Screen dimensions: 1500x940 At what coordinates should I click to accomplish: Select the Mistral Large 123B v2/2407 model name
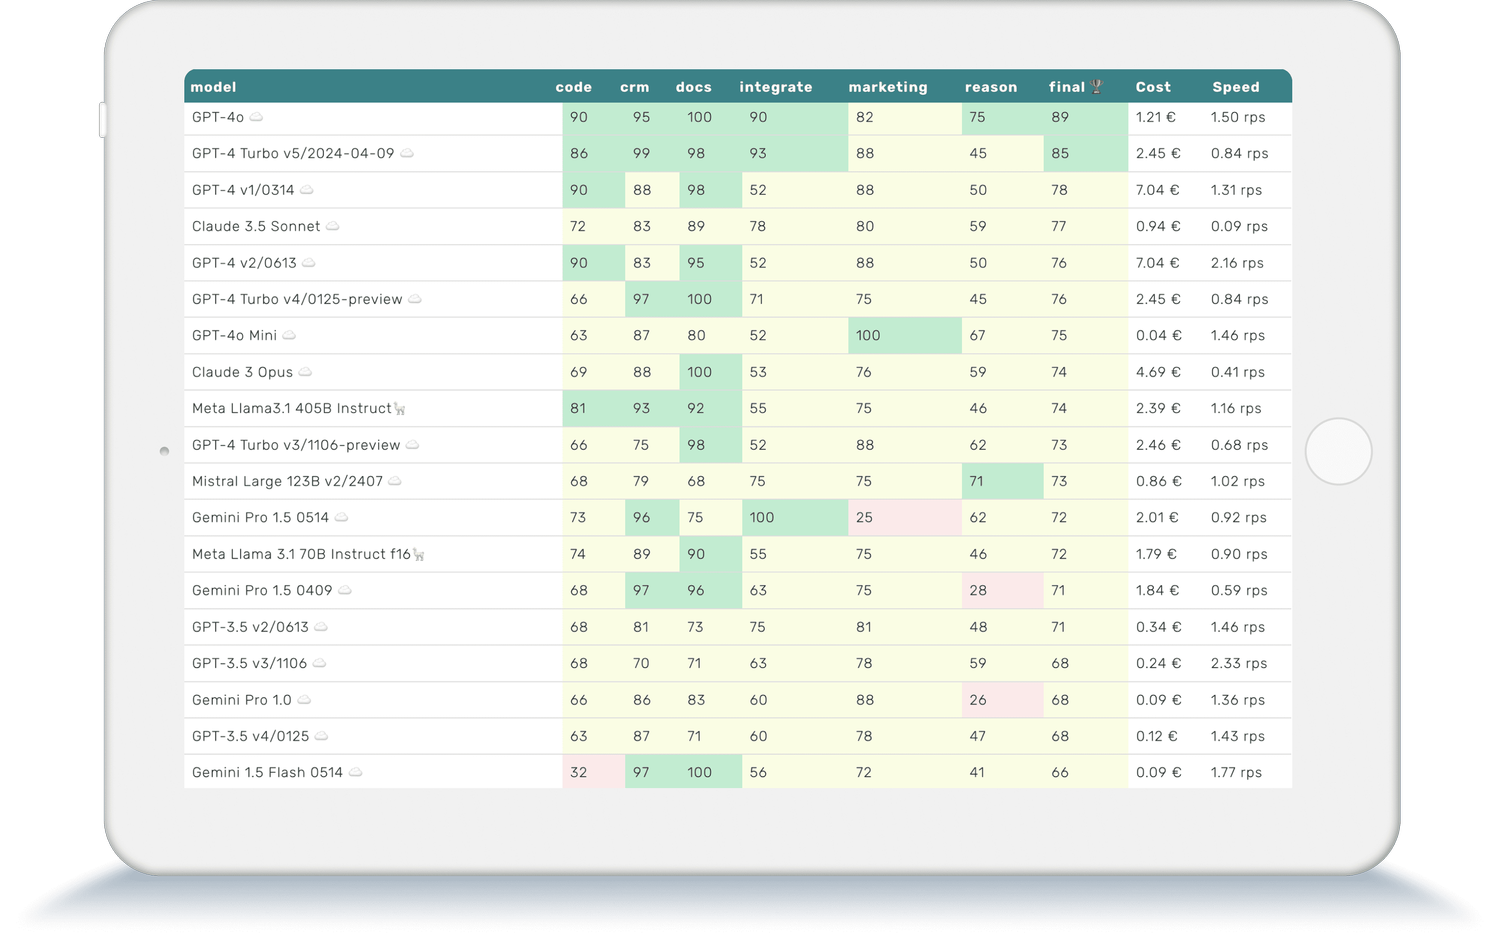coord(288,481)
